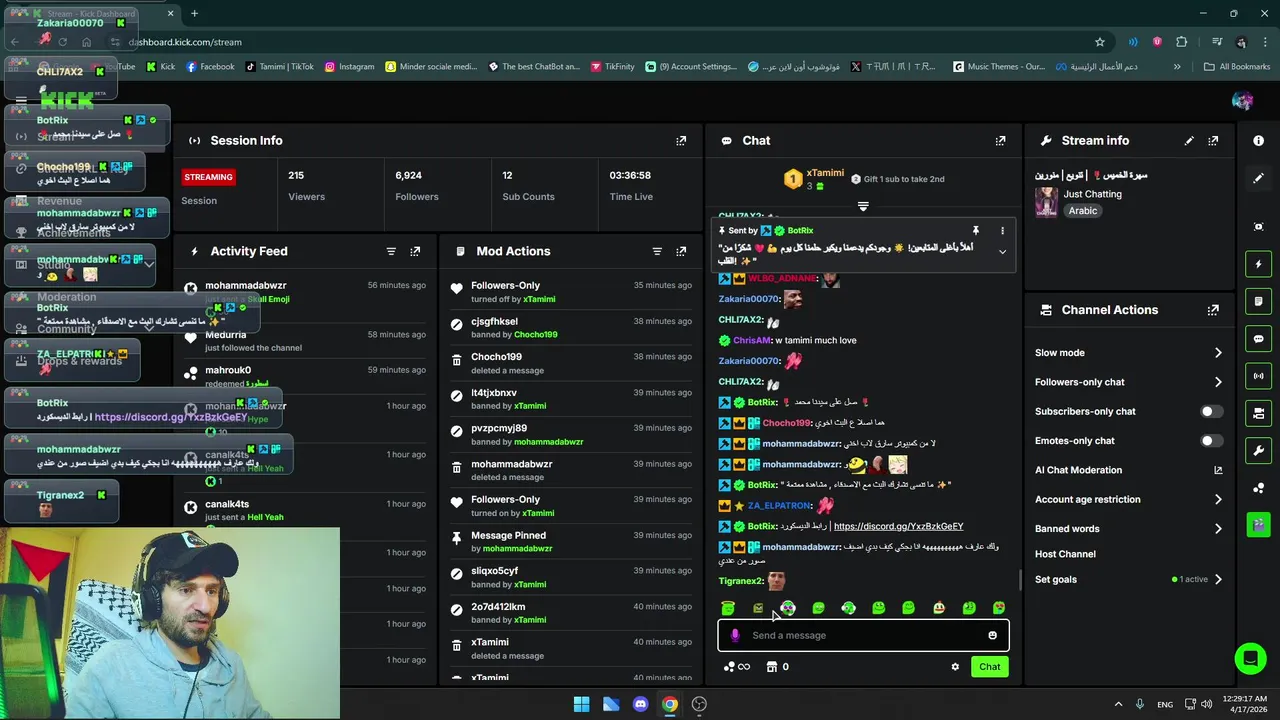The height and width of the screenshot is (720, 1280).
Task: Pop out the Mod Actions panel
Action: click(681, 252)
